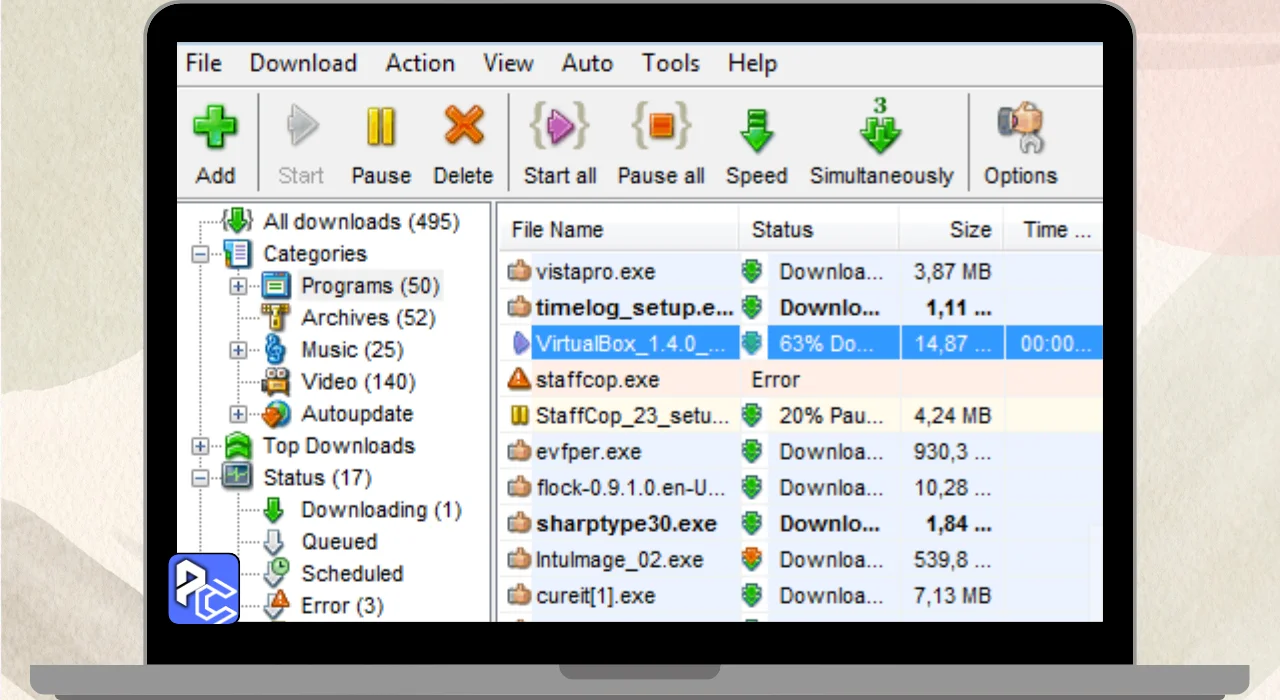Sort by the Status column header
Screen dimensions: 1280x700
(x=819, y=229)
